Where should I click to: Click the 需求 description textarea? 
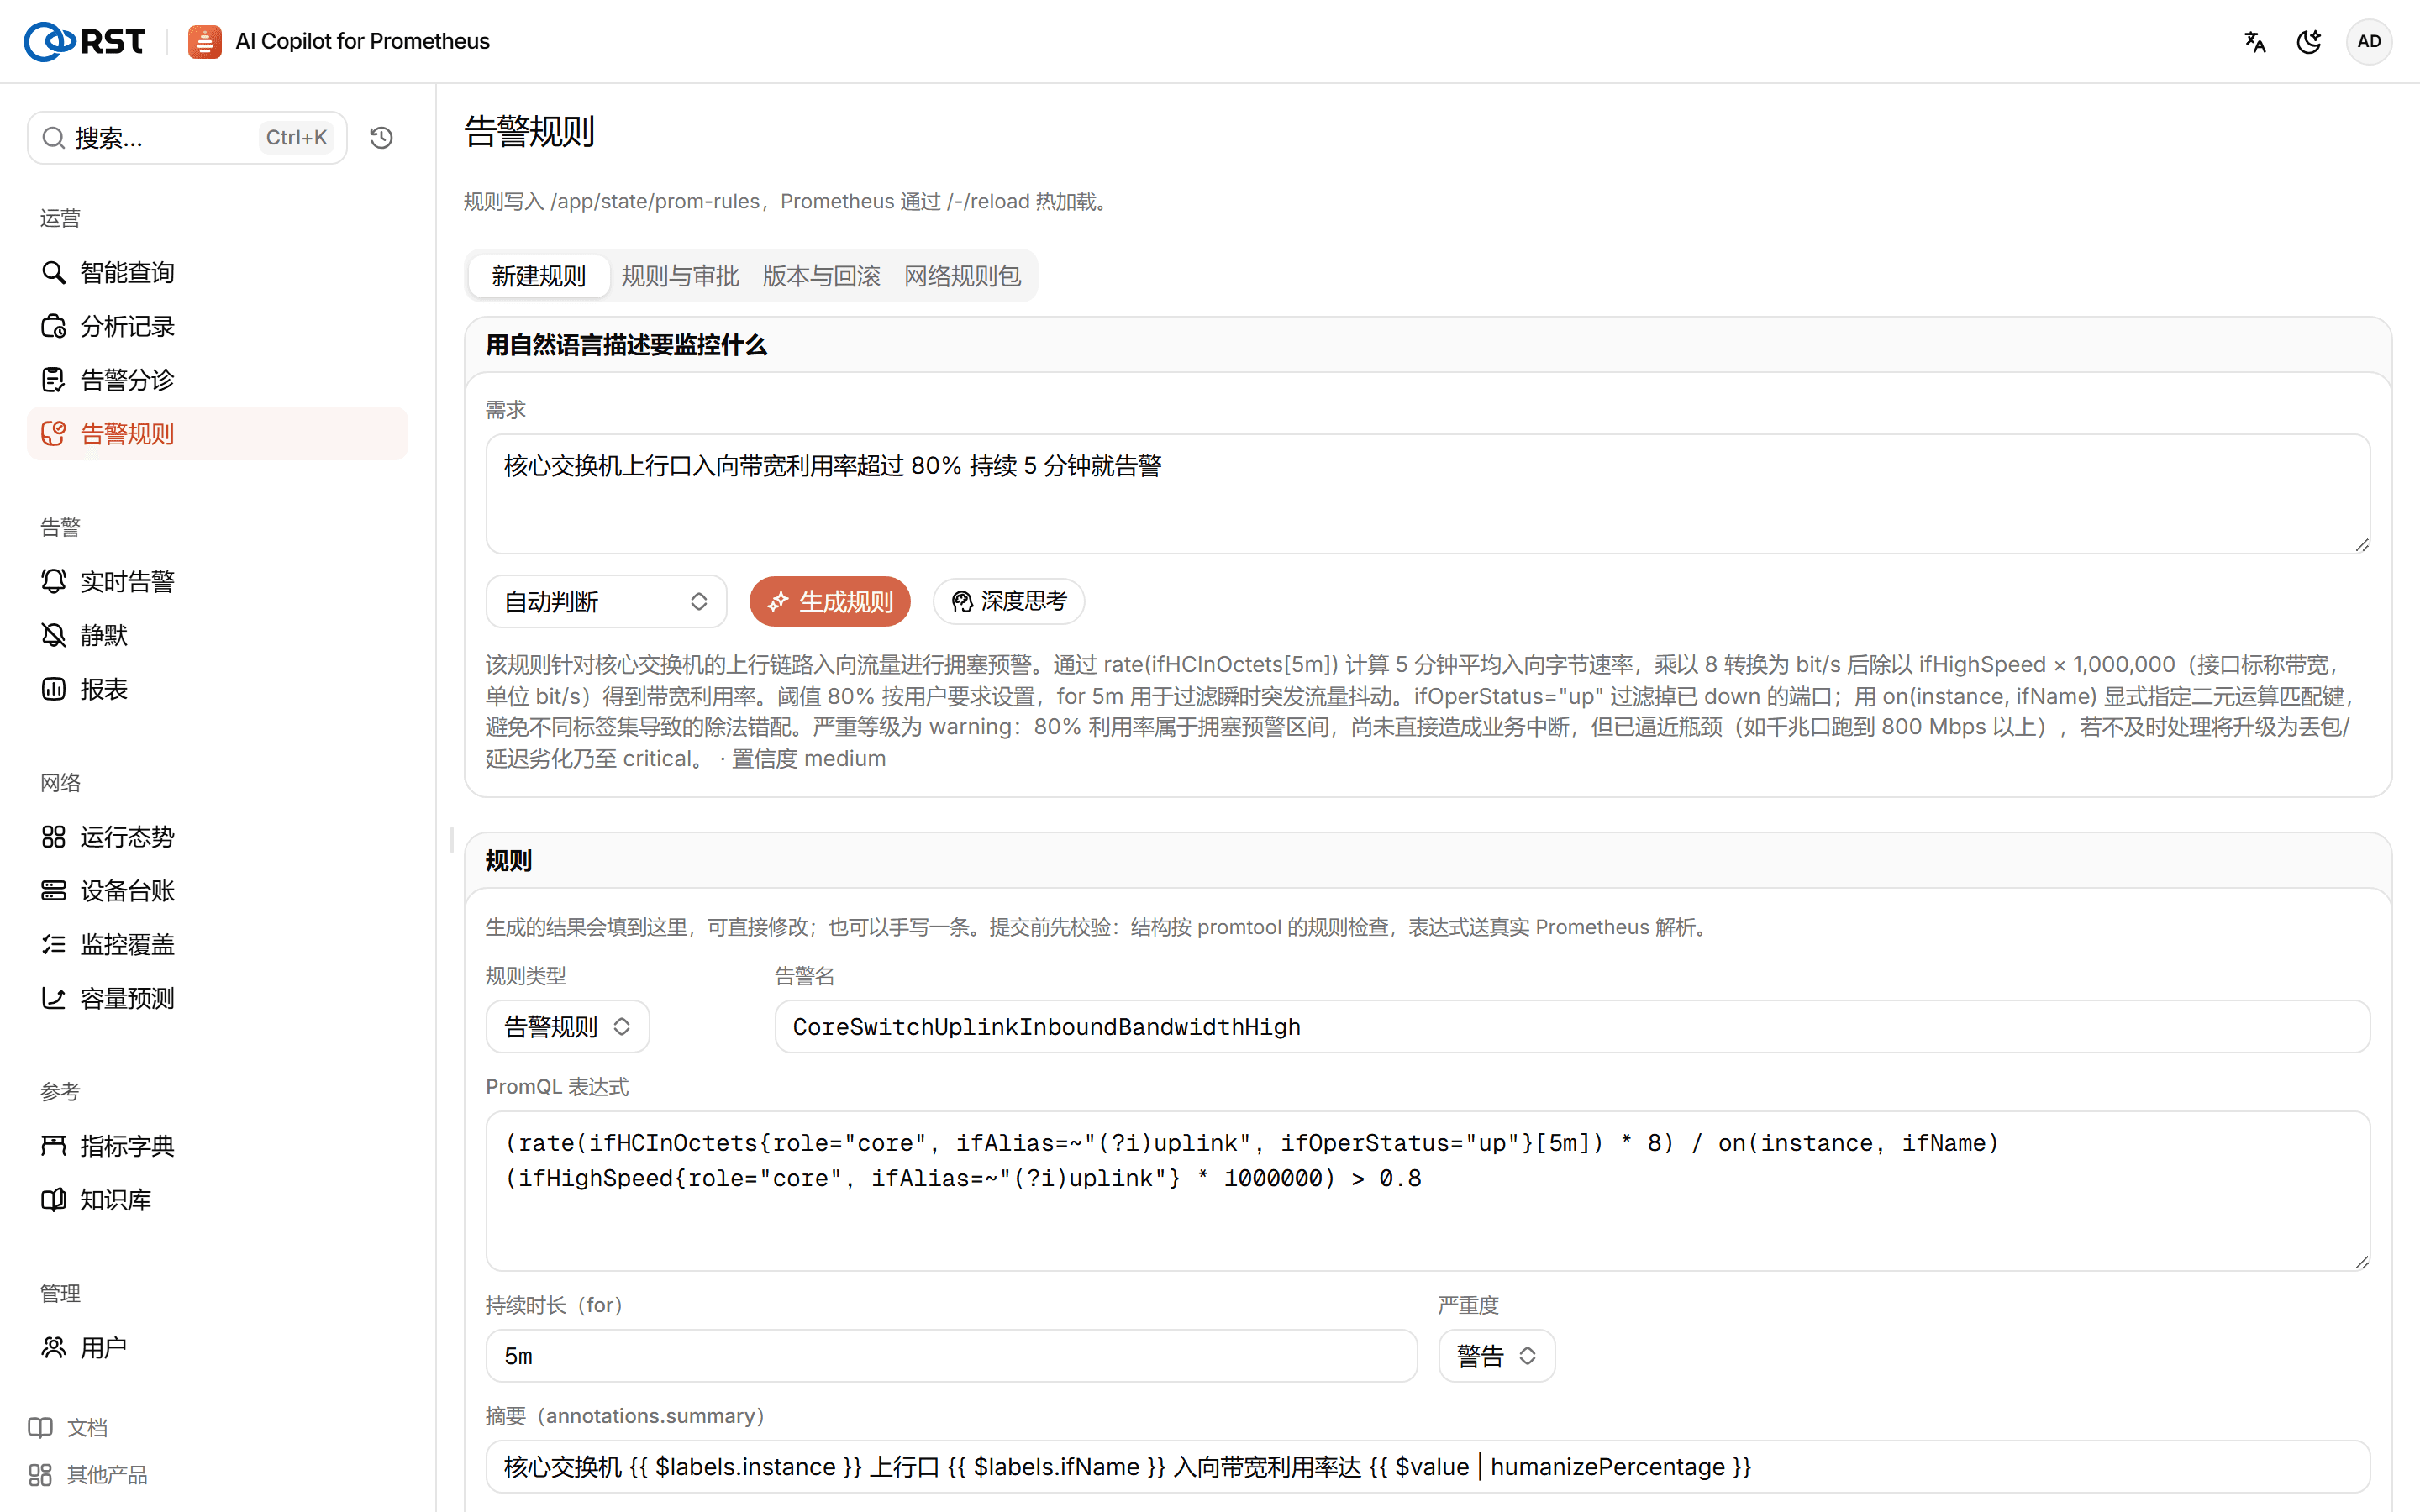pyautogui.click(x=1428, y=494)
